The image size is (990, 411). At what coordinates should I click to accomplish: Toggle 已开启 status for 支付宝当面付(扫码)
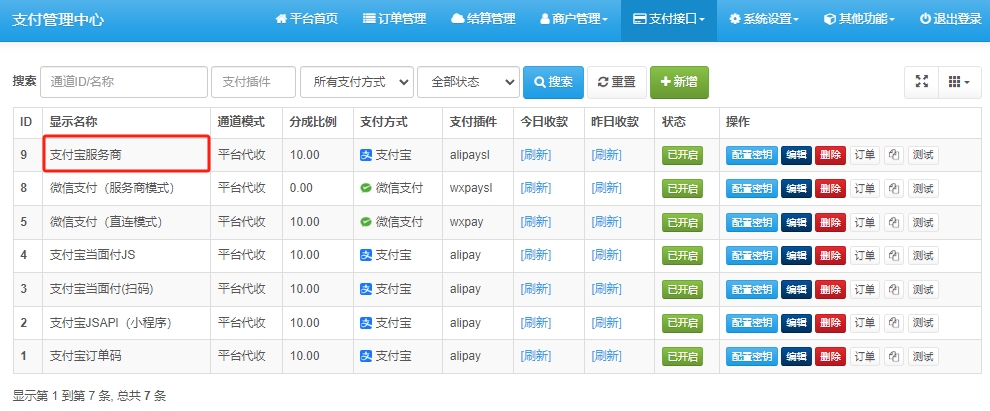(683, 289)
